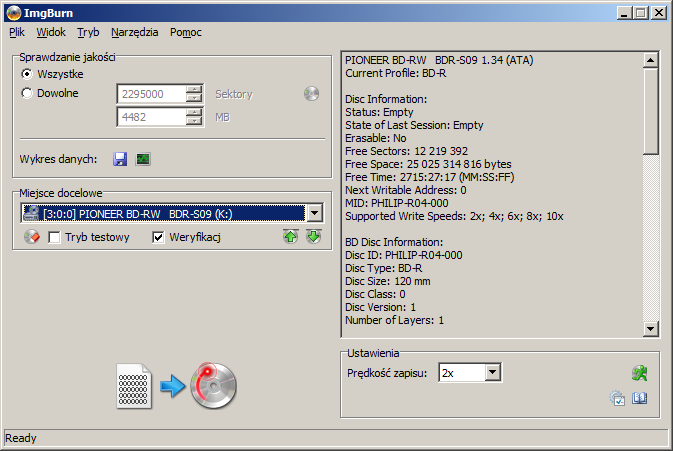Image resolution: width=673 pixels, height=451 pixels.
Task: Open the Plik menu
Action: point(17,32)
